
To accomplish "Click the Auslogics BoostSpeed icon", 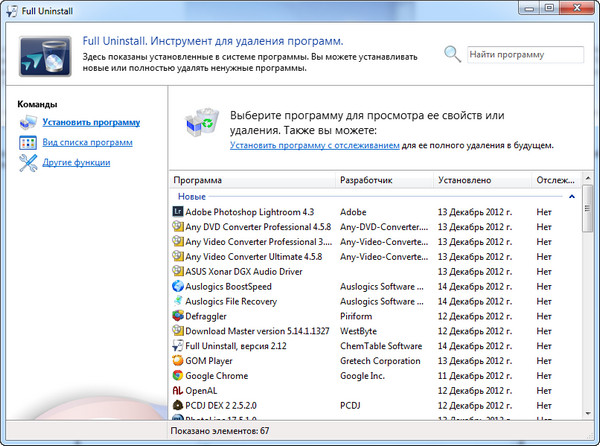I will 177,286.
